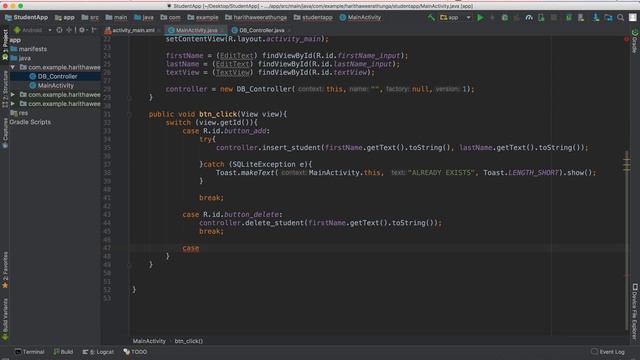Select MainActivity in the project tree
This screenshot has height=360, width=640.
pos(56,85)
